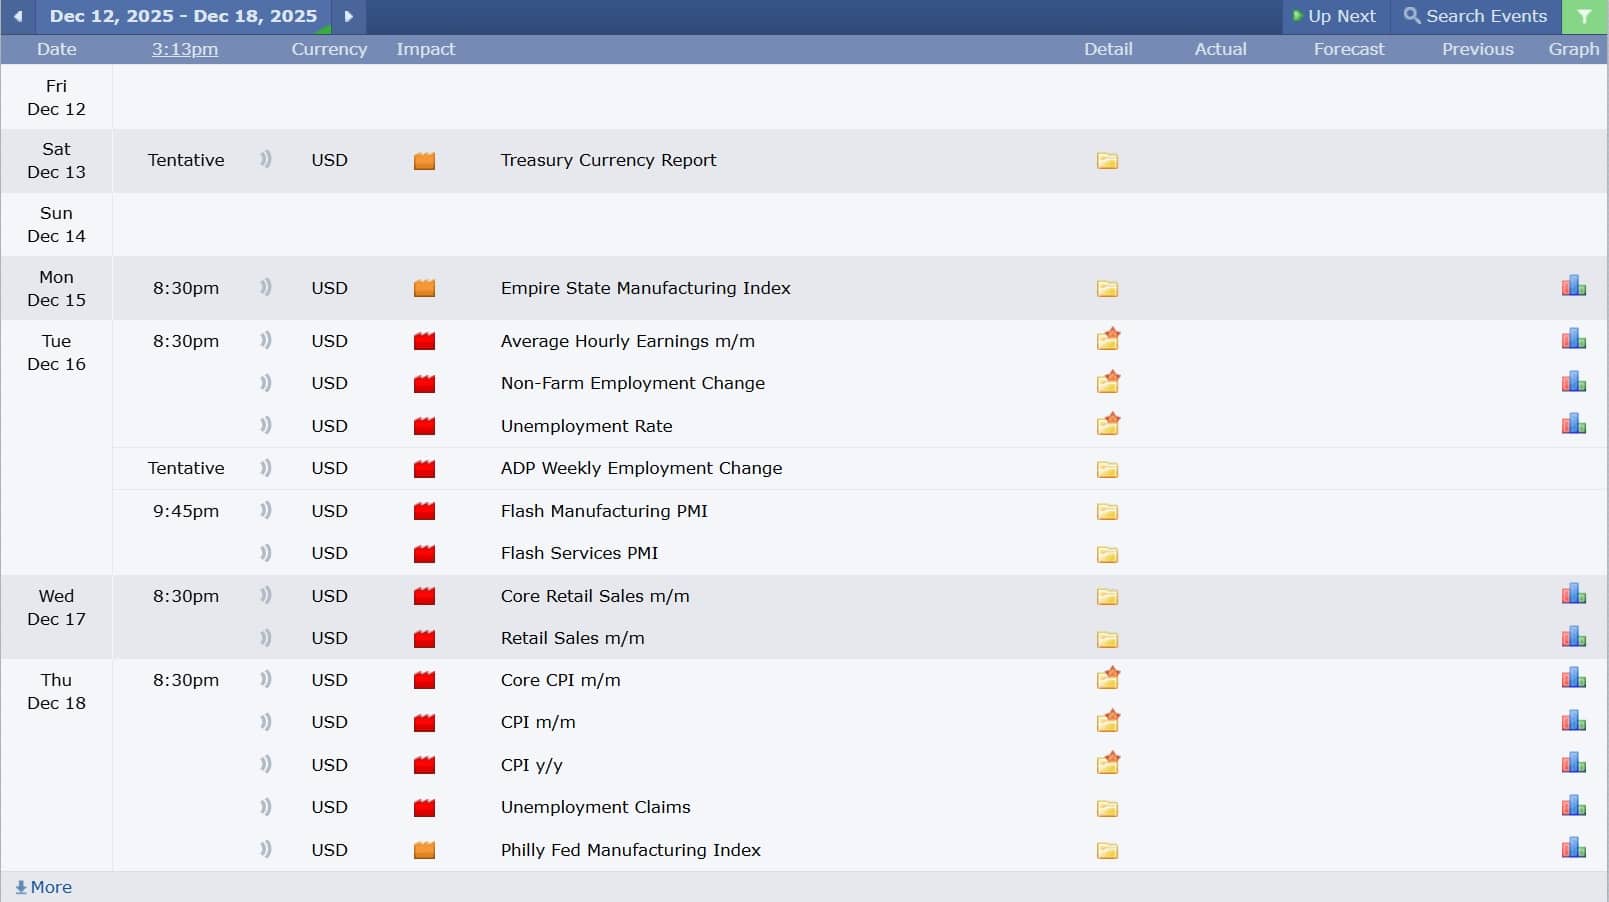Open starred detail folder for Non-Farm Employment Change
Screen dimensions: 1609x902
coord(1107,383)
